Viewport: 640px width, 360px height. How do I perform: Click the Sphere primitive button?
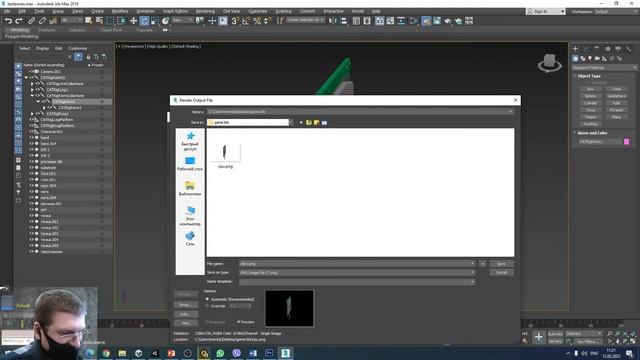point(590,96)
